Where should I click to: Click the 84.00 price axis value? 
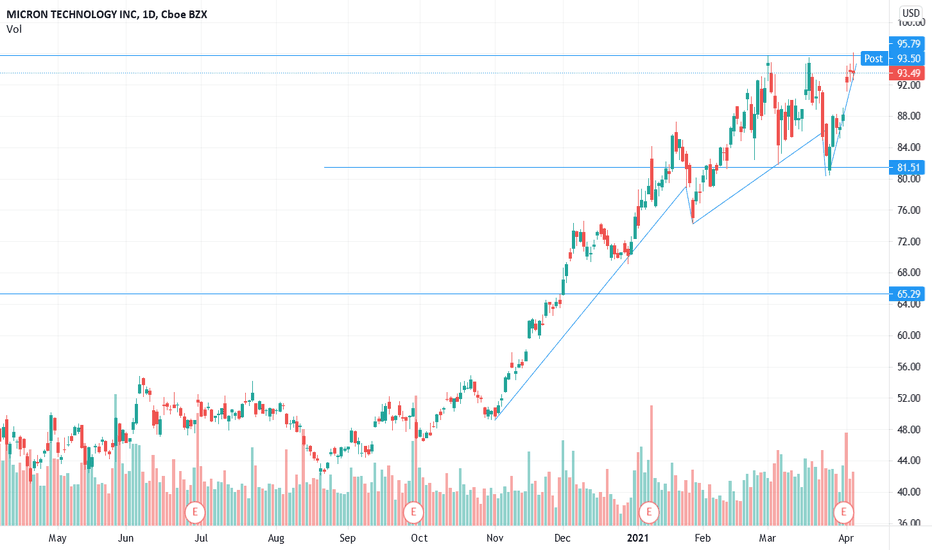[908, 147]
